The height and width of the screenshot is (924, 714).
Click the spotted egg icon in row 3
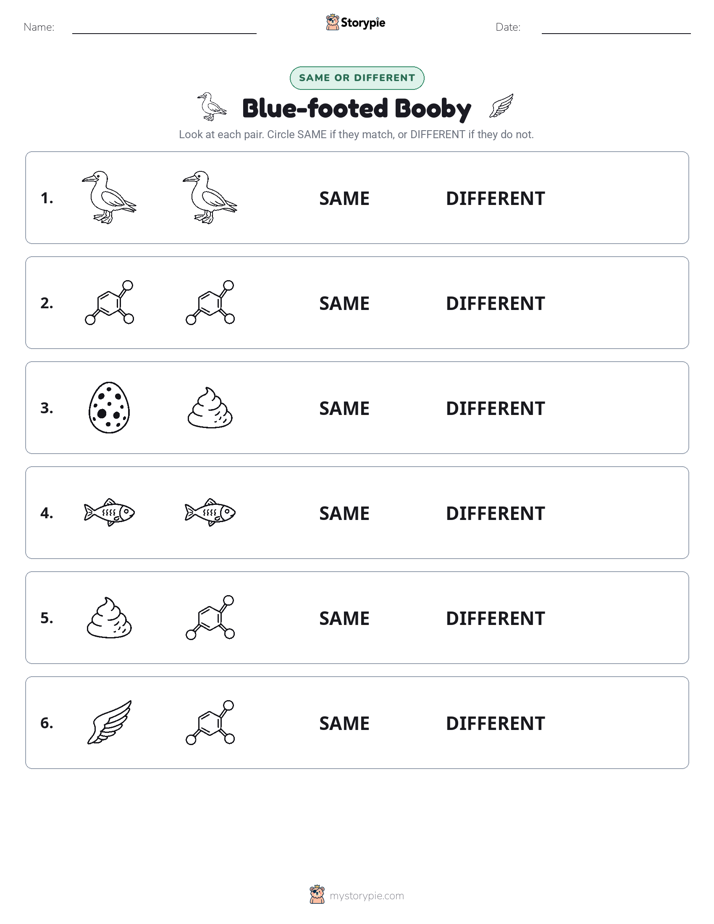109,407
